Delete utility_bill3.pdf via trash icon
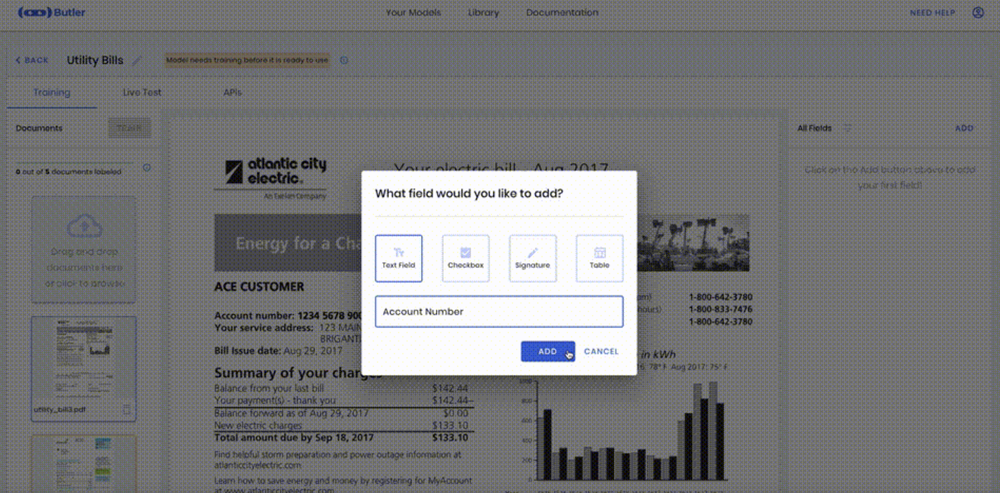Image resolution: width=1000 pixels, height=493 pixels. (x=126, y=409)
